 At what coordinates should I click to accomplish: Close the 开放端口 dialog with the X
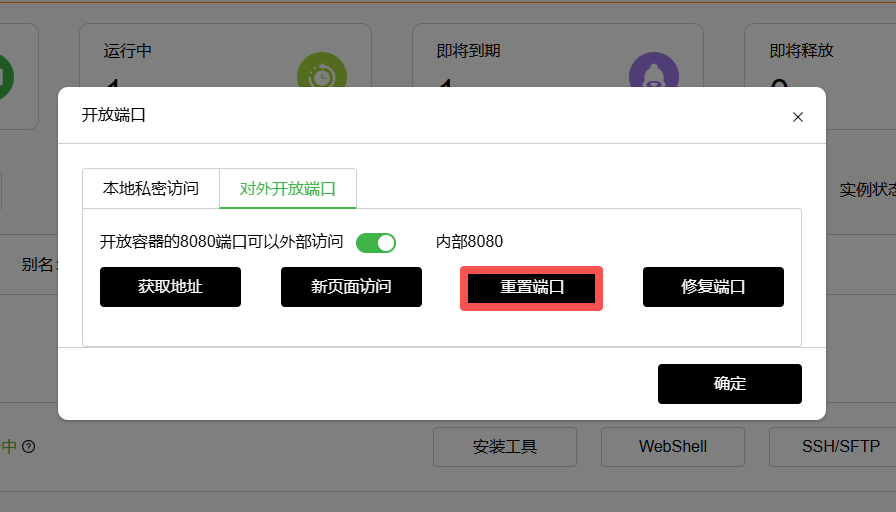click(798, 117)
